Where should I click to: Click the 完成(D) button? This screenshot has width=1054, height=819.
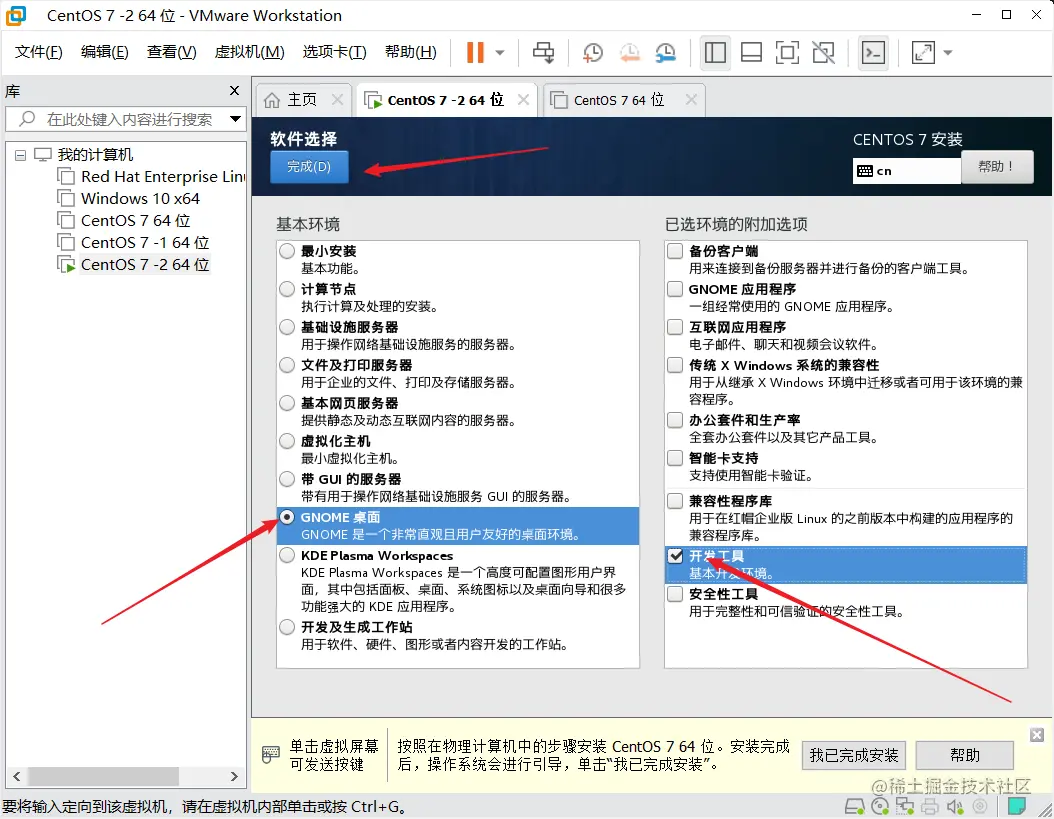click(309, 167)
